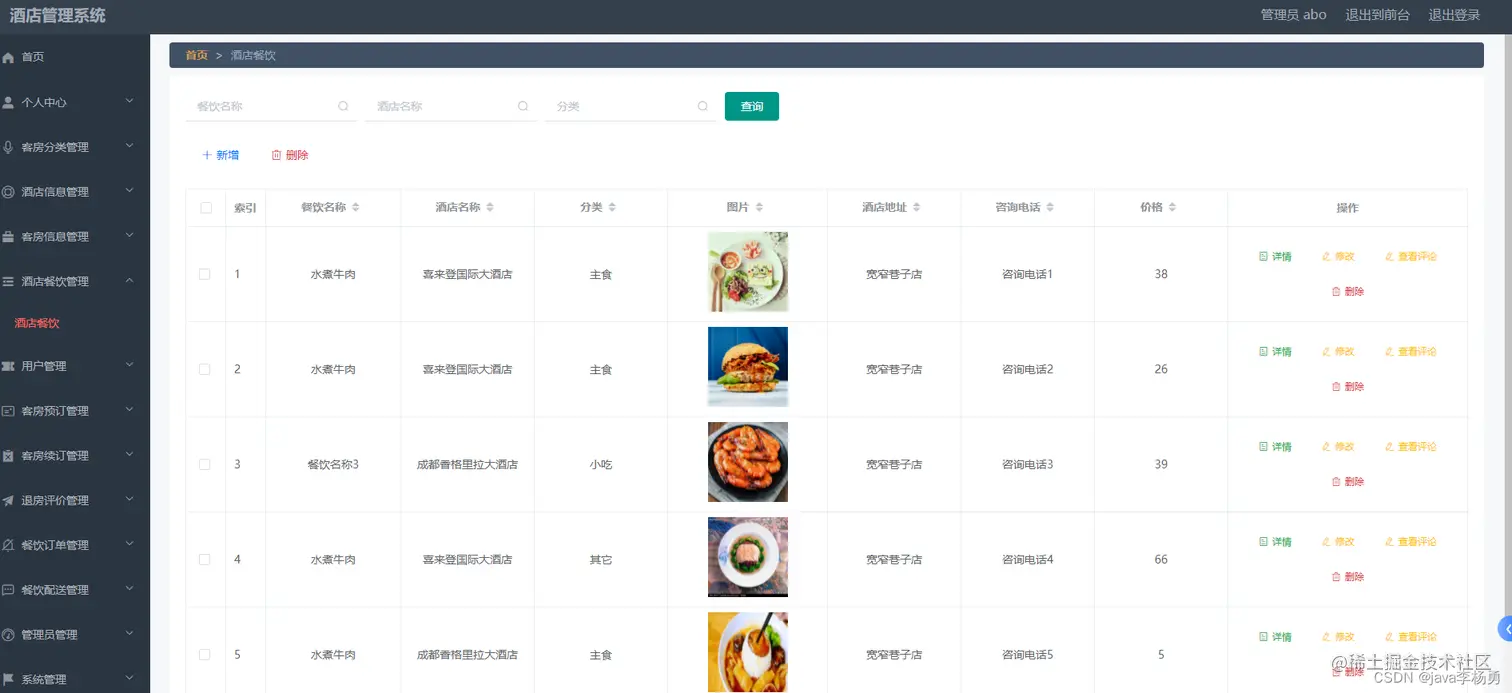Click the 新增 add button
This screenshot has height=693, width=1512.
click(x=220, y=155)
